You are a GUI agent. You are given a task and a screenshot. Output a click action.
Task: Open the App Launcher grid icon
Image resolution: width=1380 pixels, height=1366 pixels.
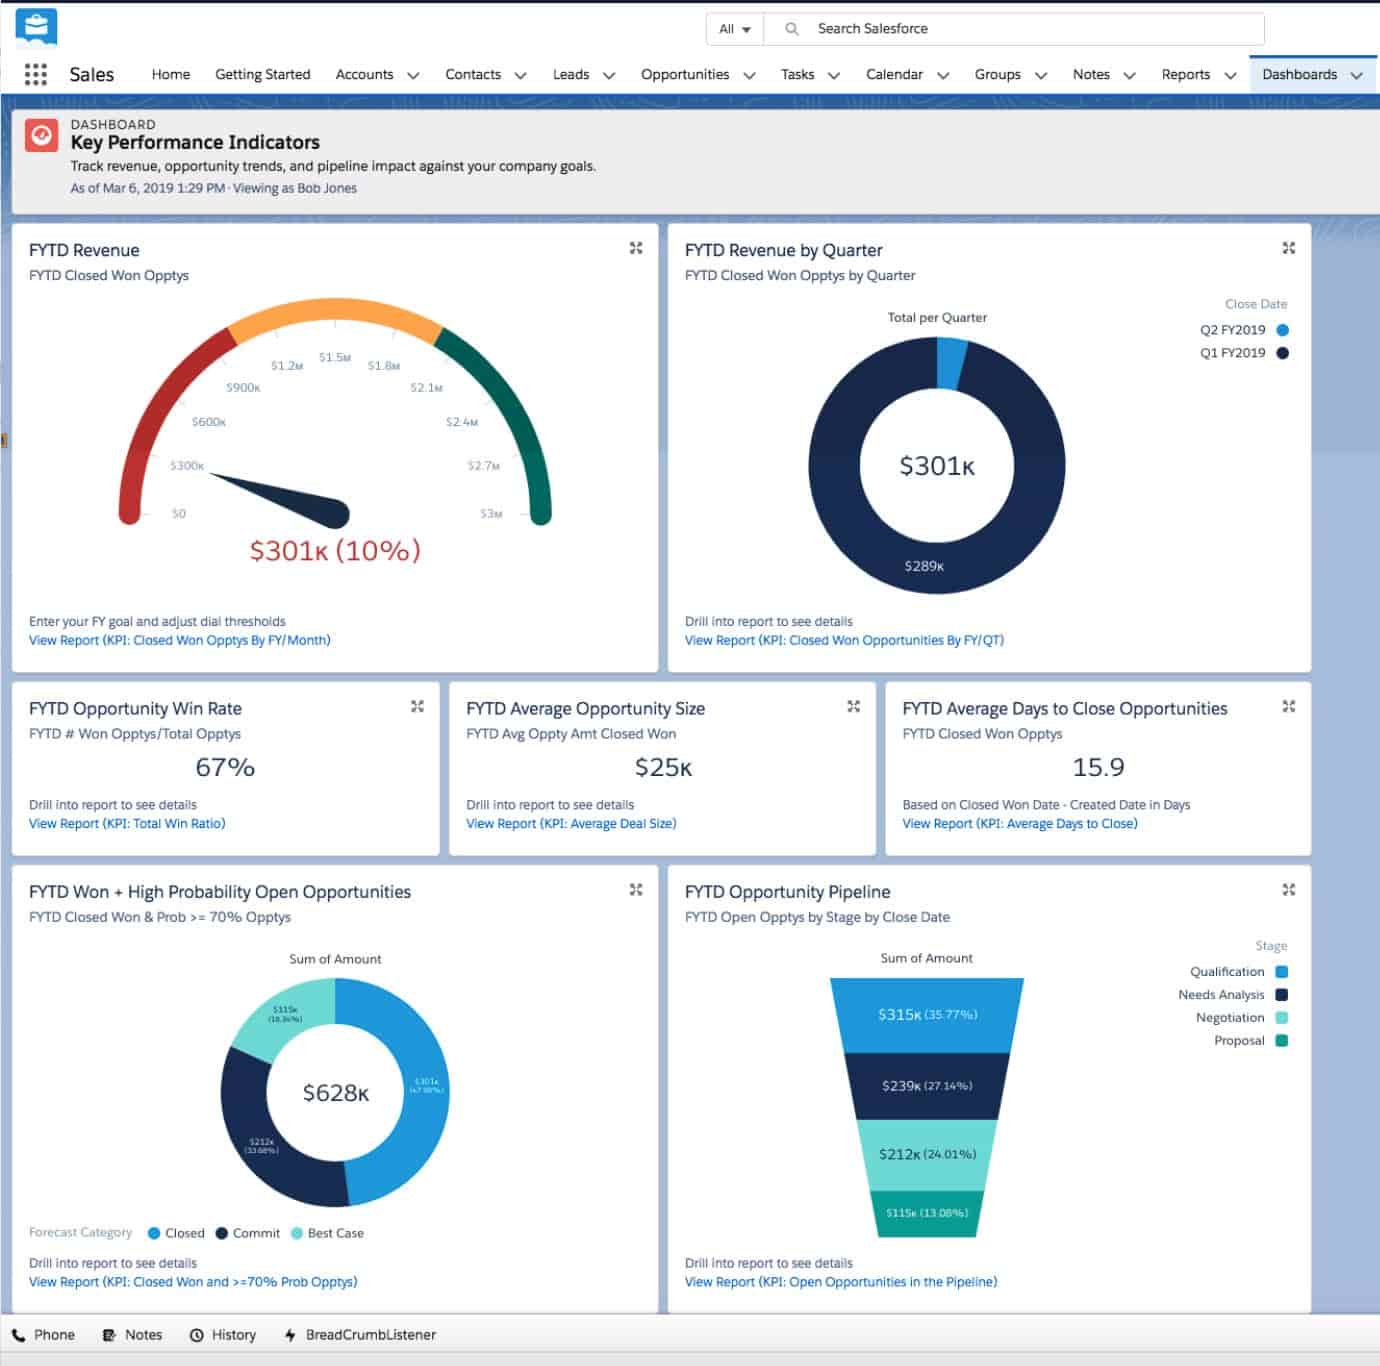36,74
